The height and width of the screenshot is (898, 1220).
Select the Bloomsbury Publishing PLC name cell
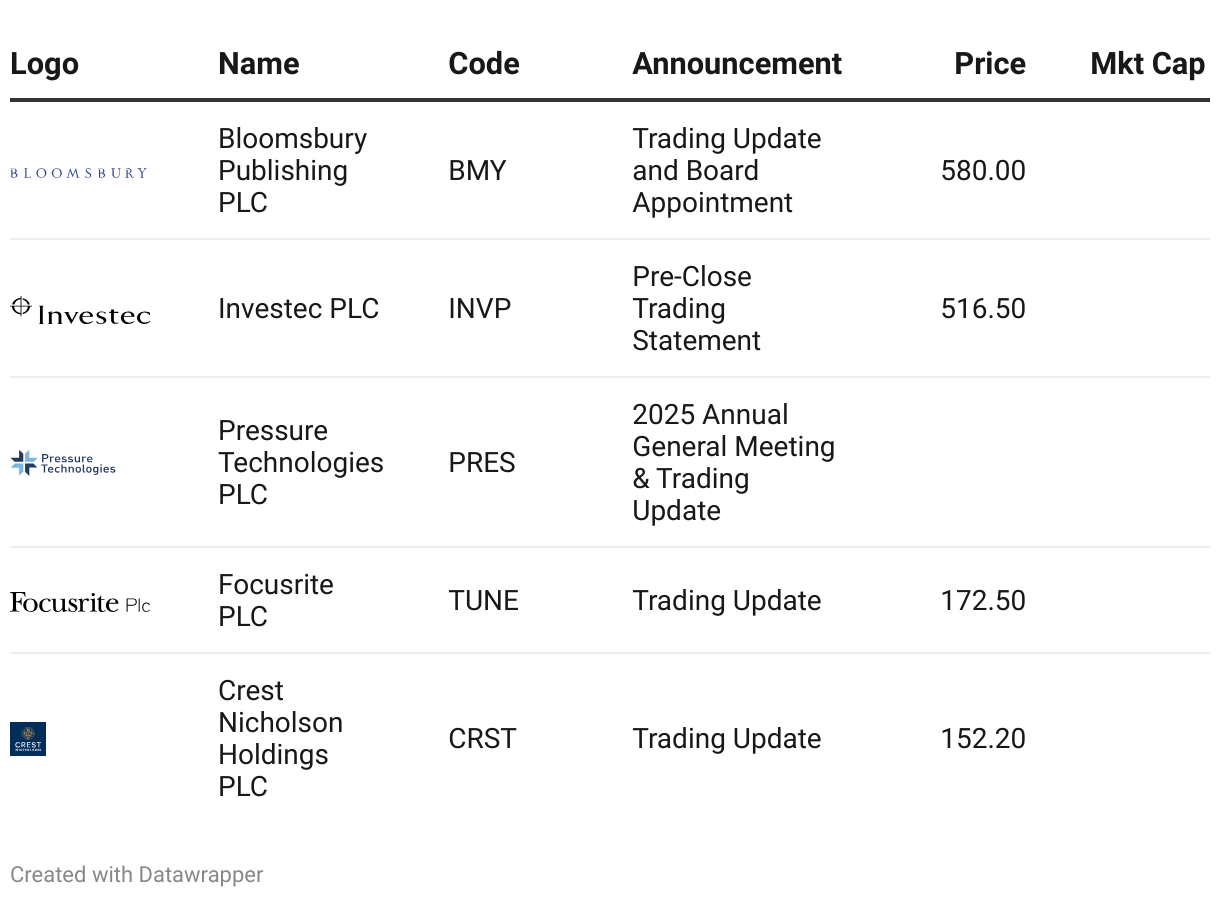[x=293, y=170]
